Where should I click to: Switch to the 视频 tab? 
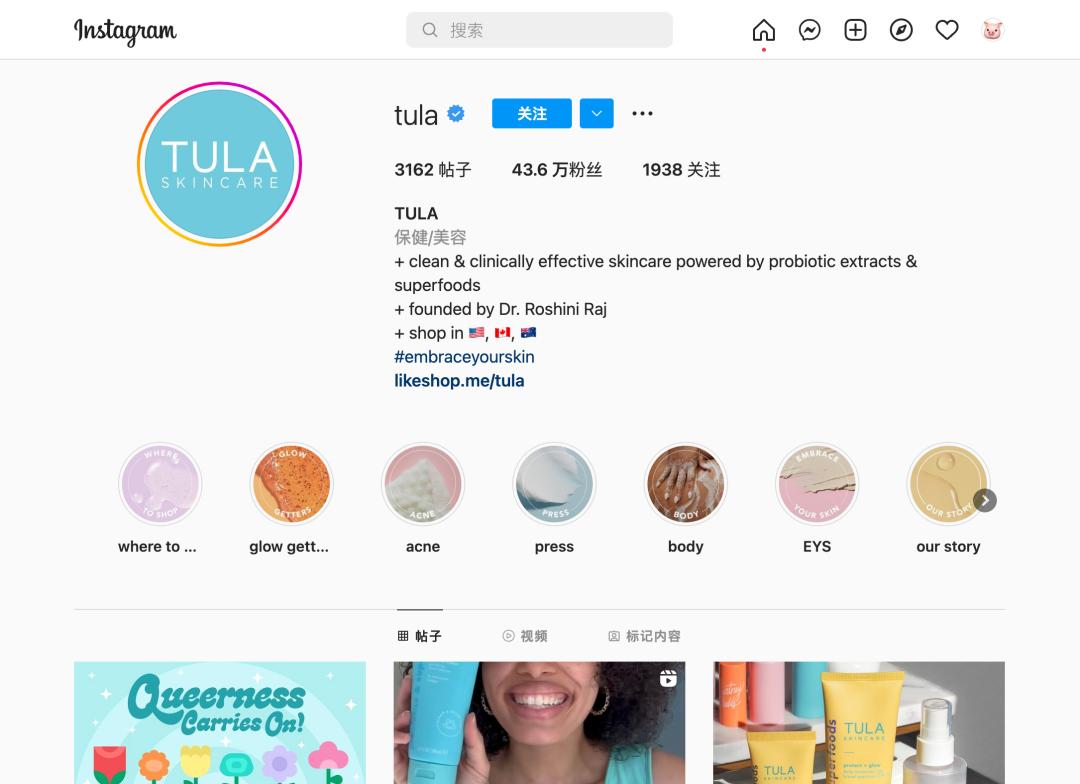(525, 636)
